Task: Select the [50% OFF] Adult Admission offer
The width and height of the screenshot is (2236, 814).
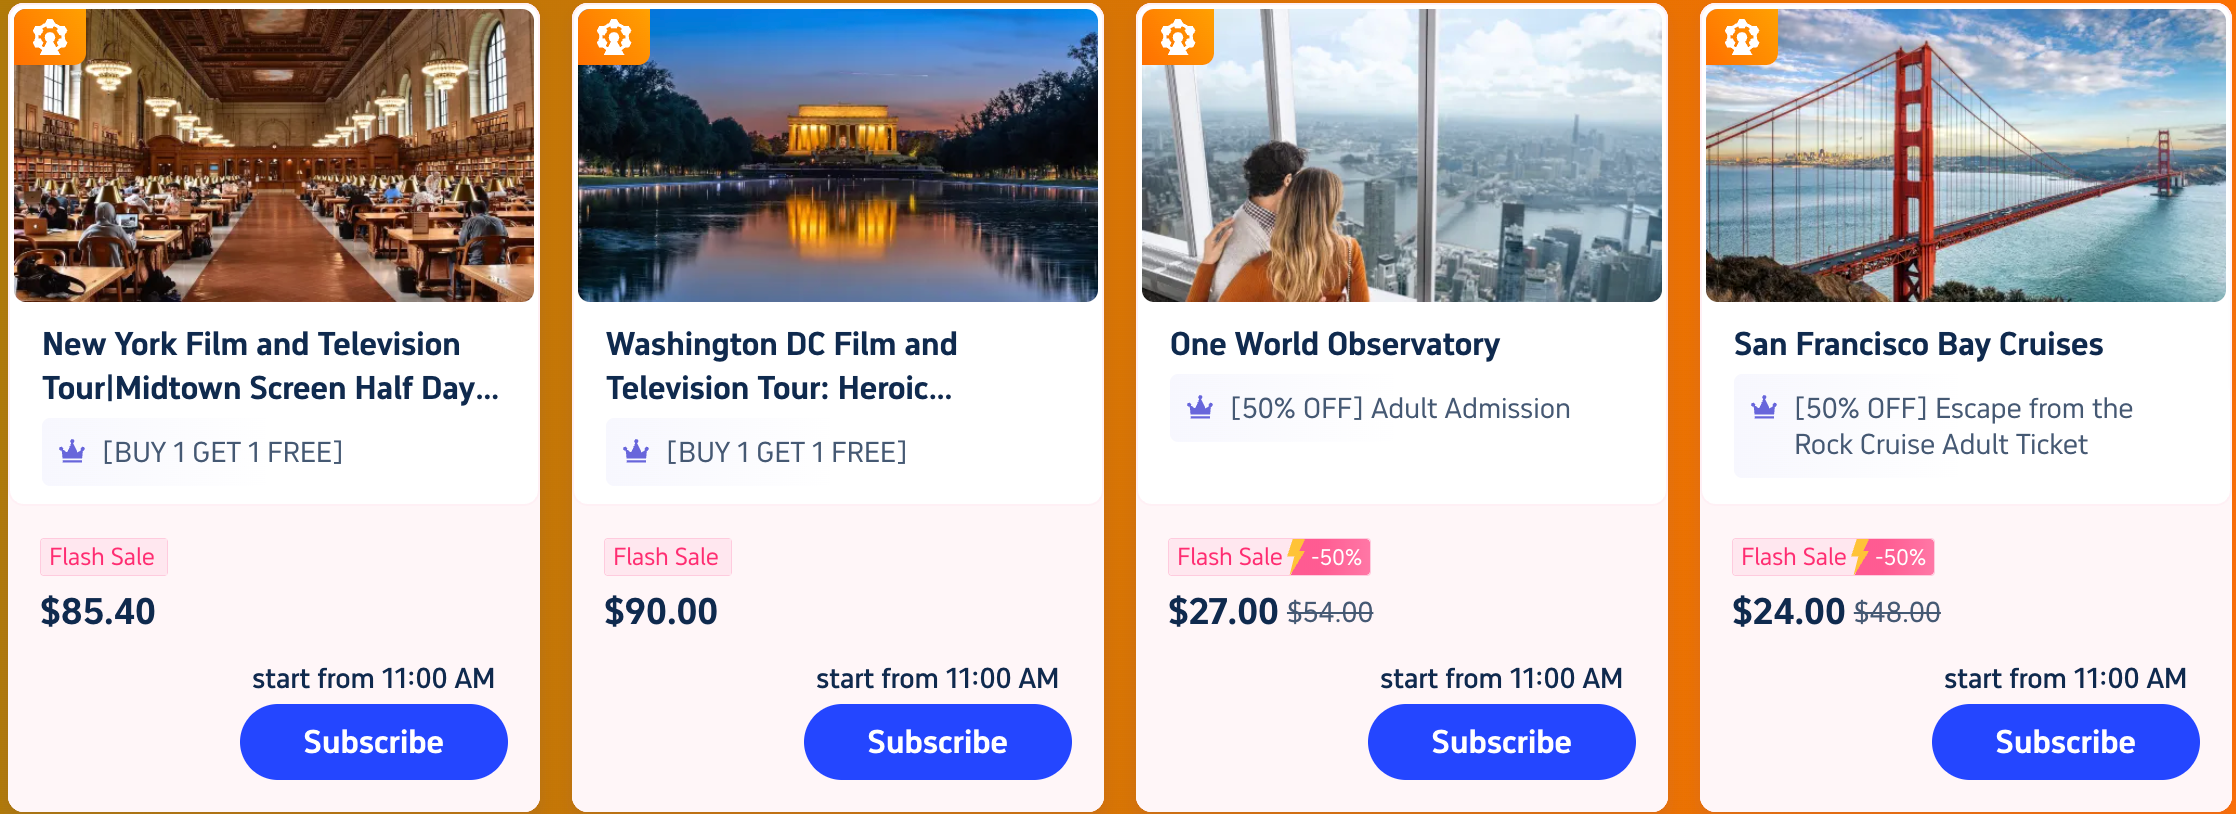Action: [x=1400, y=408]
